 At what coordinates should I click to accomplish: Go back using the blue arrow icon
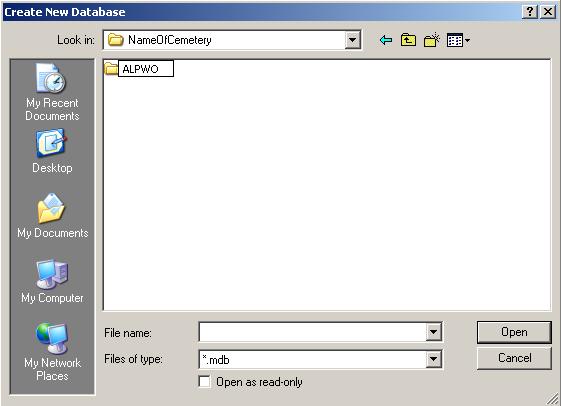[x=386, y=40]
